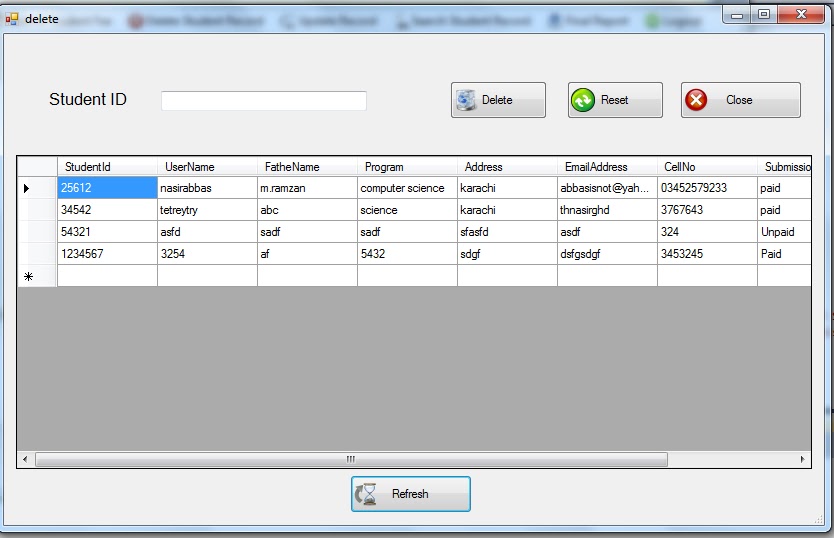Minimize the delete window
Image resolution: width=834 pixels, height=538 pixels.
[737, 15]
